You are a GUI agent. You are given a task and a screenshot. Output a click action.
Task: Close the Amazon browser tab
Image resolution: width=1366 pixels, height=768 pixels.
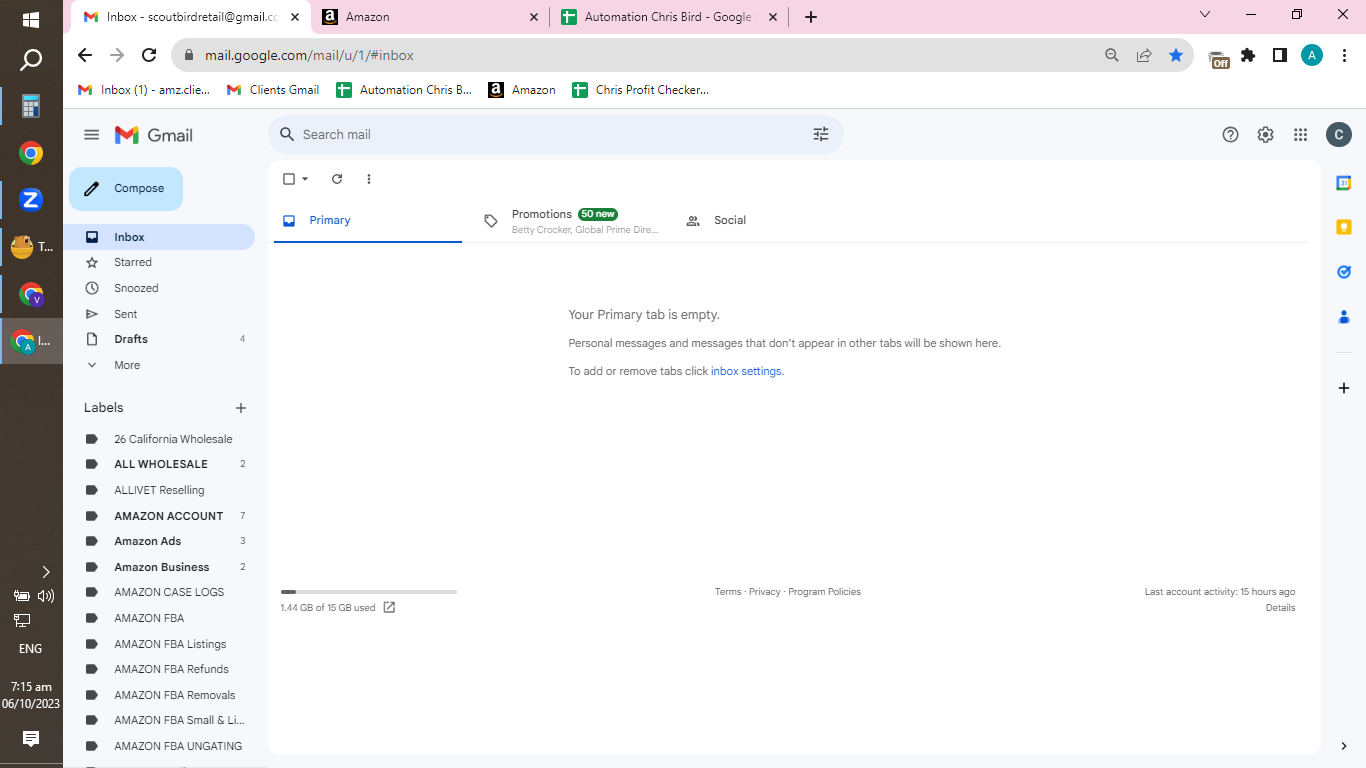coord(533,17)
